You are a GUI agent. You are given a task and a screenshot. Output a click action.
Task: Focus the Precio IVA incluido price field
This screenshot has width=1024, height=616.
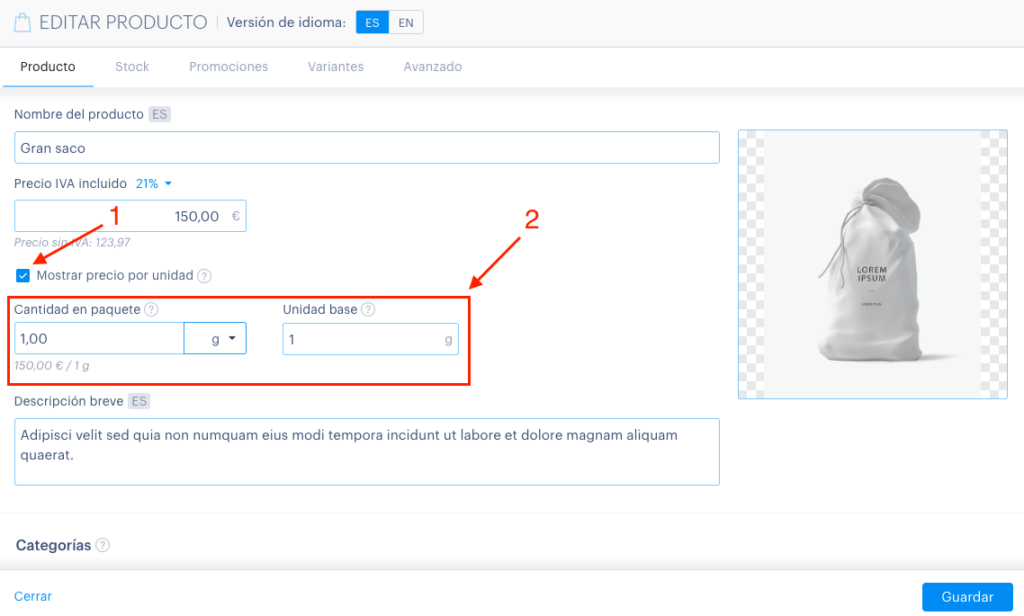(x=130, y=216)
